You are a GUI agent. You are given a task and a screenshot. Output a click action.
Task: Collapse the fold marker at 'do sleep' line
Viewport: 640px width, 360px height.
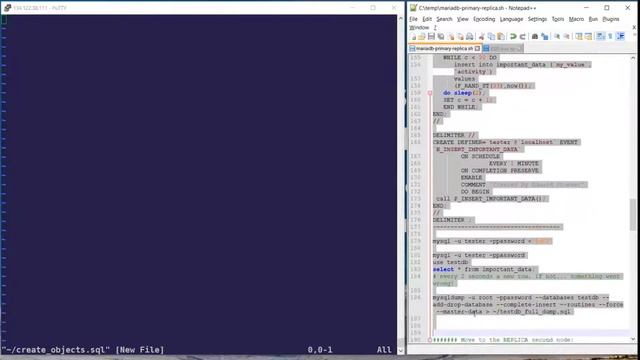430,93
